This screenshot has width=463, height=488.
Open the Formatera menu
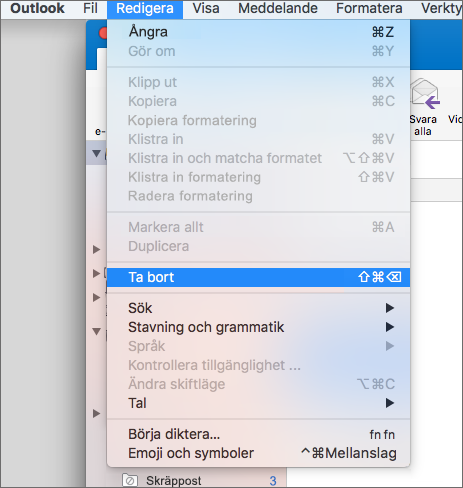369,8
